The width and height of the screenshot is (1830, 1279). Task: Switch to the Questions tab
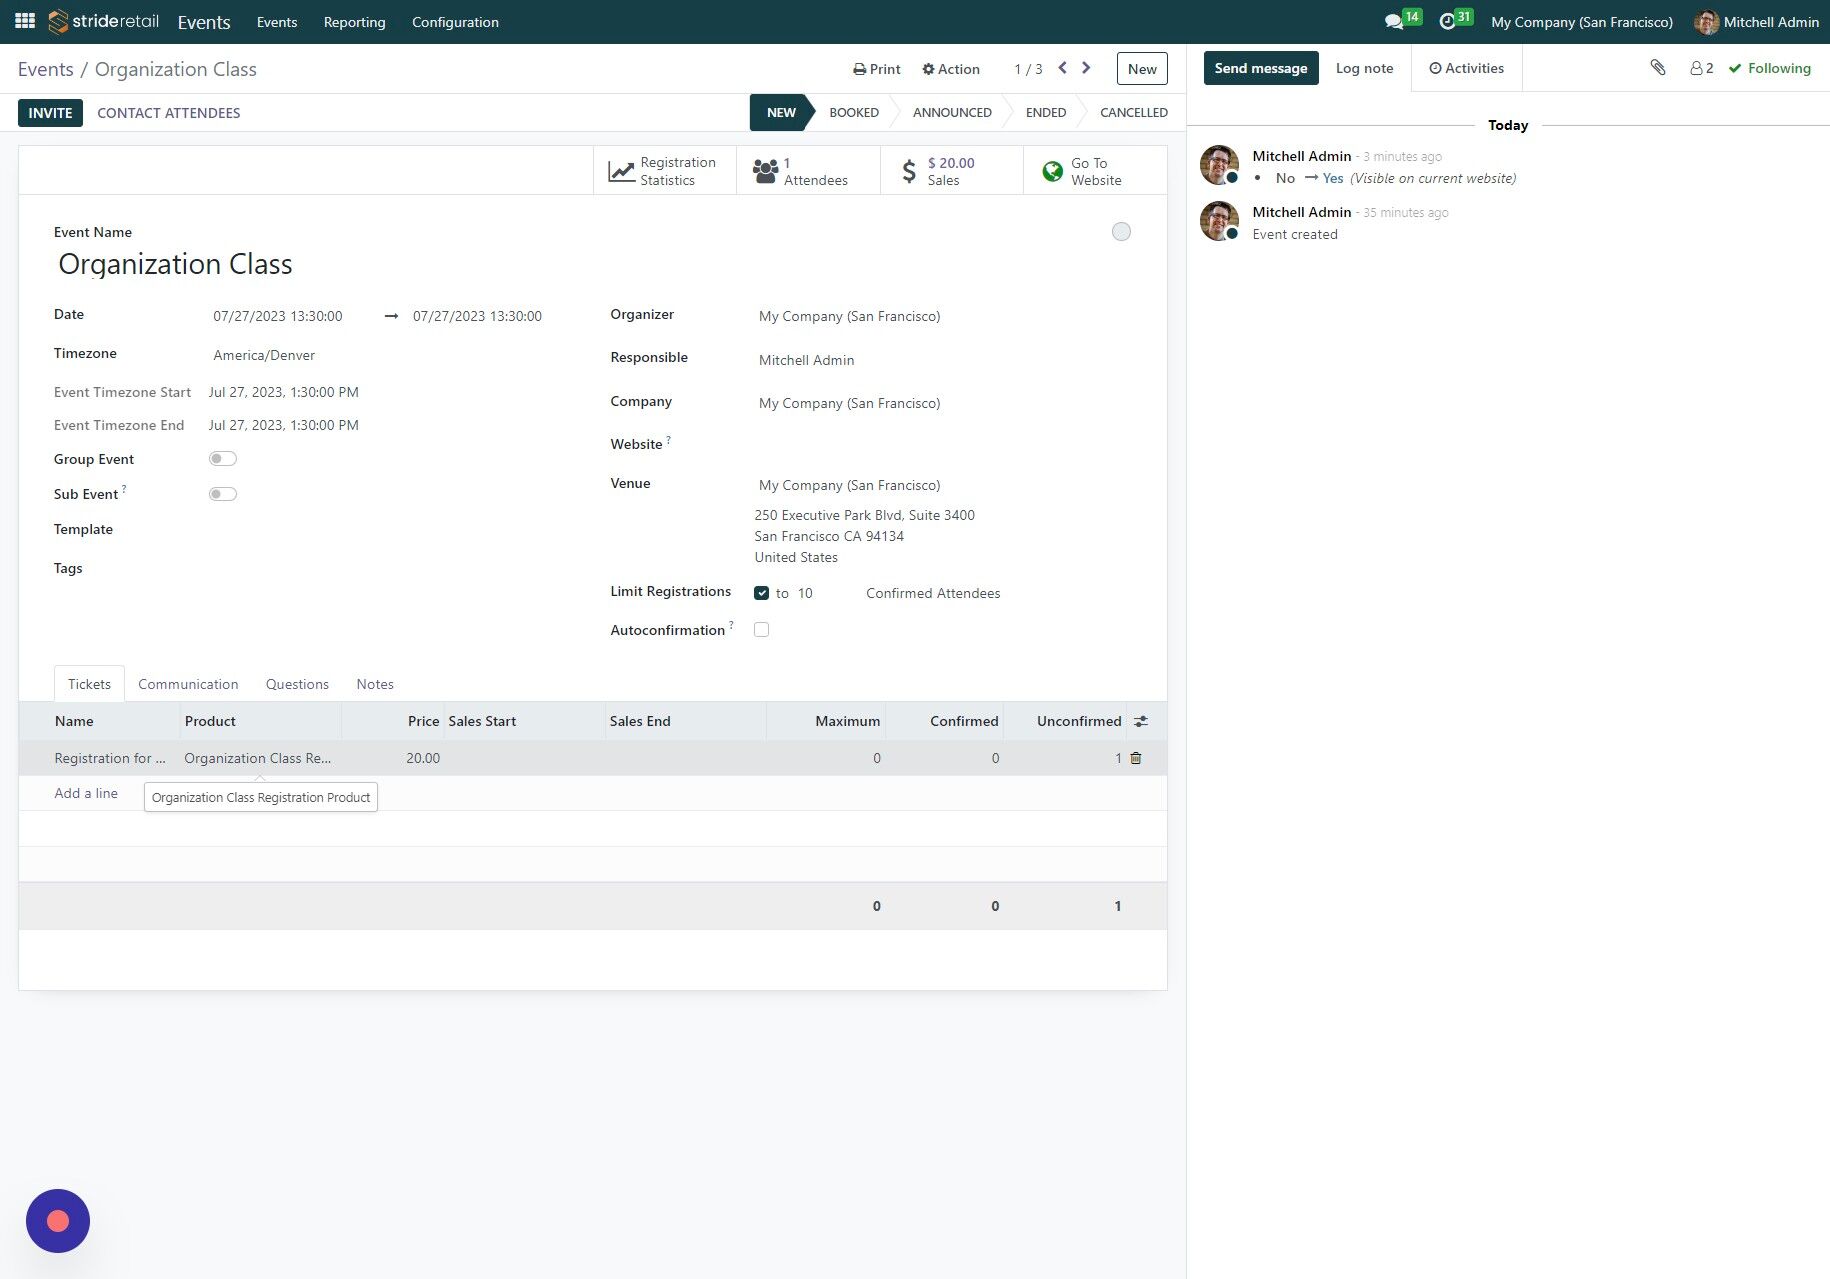point(297,684)
